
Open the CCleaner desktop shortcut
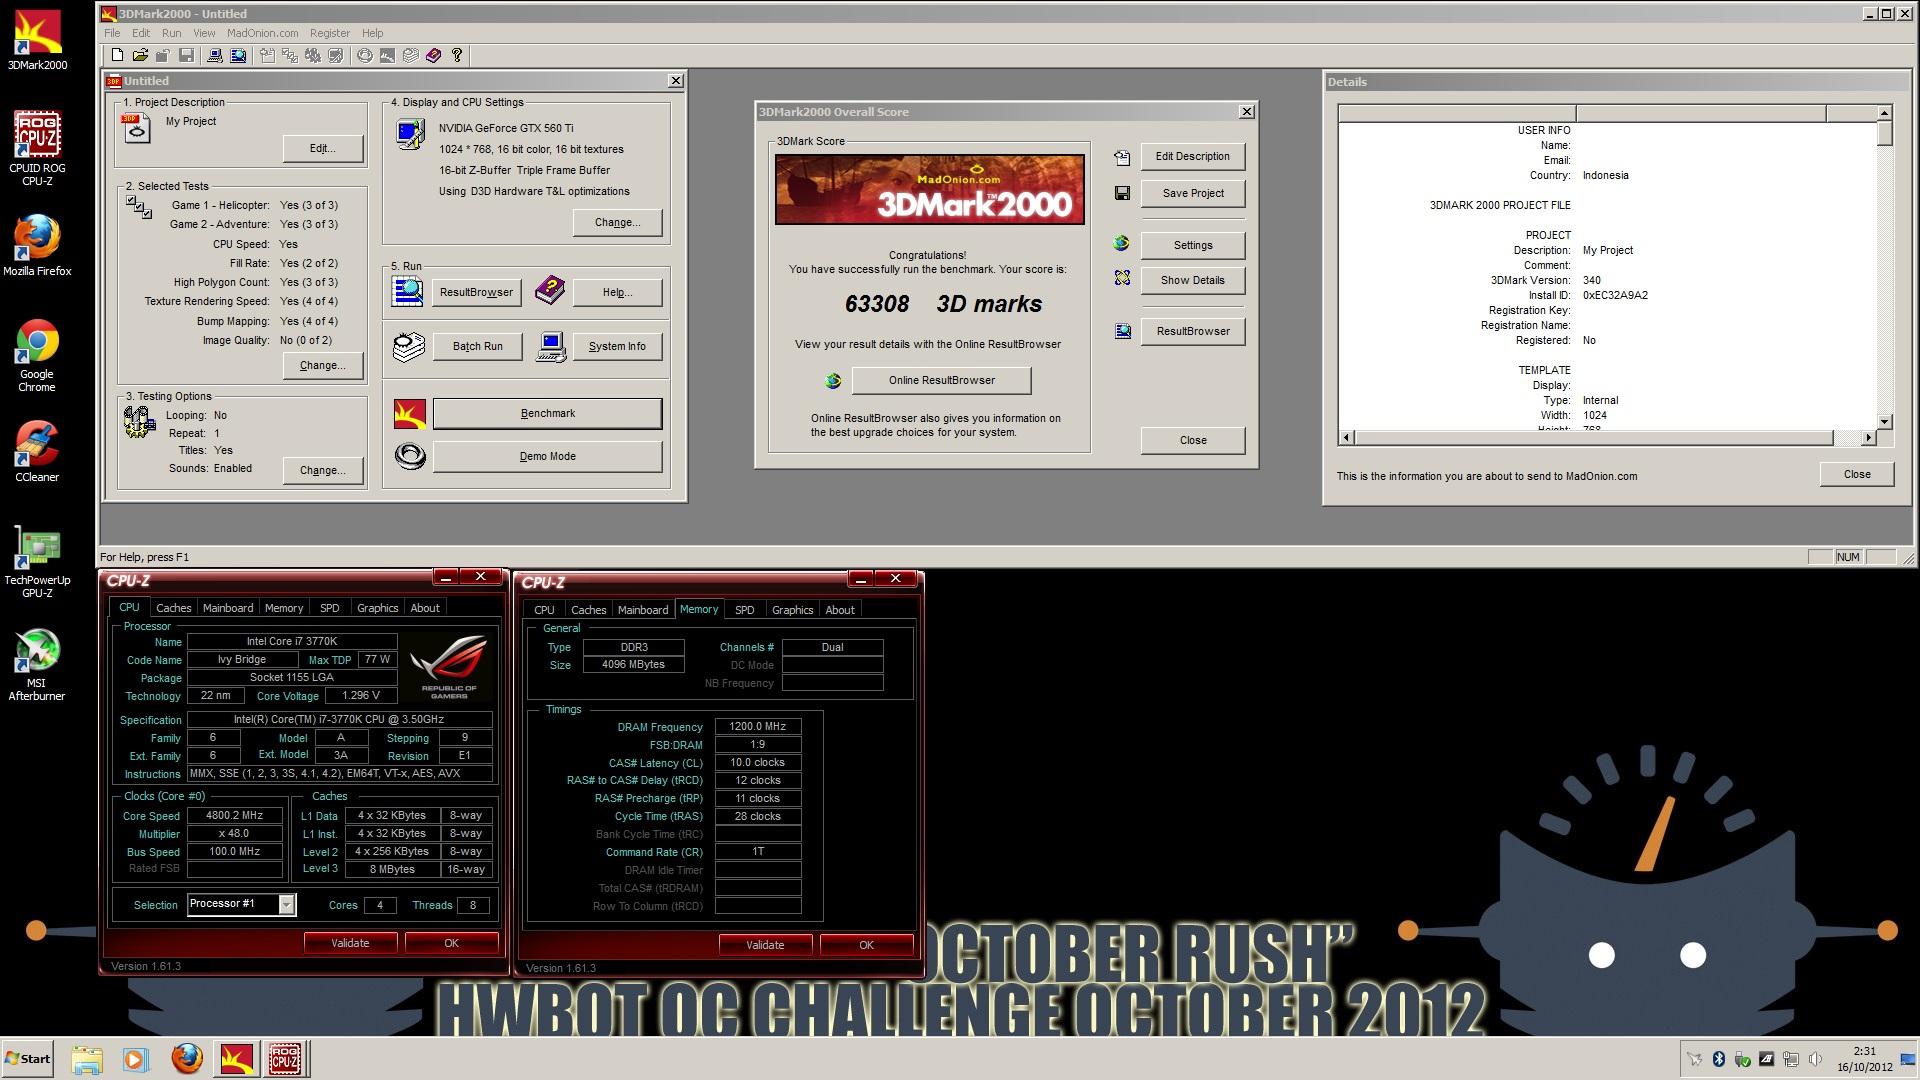point(37,452)
